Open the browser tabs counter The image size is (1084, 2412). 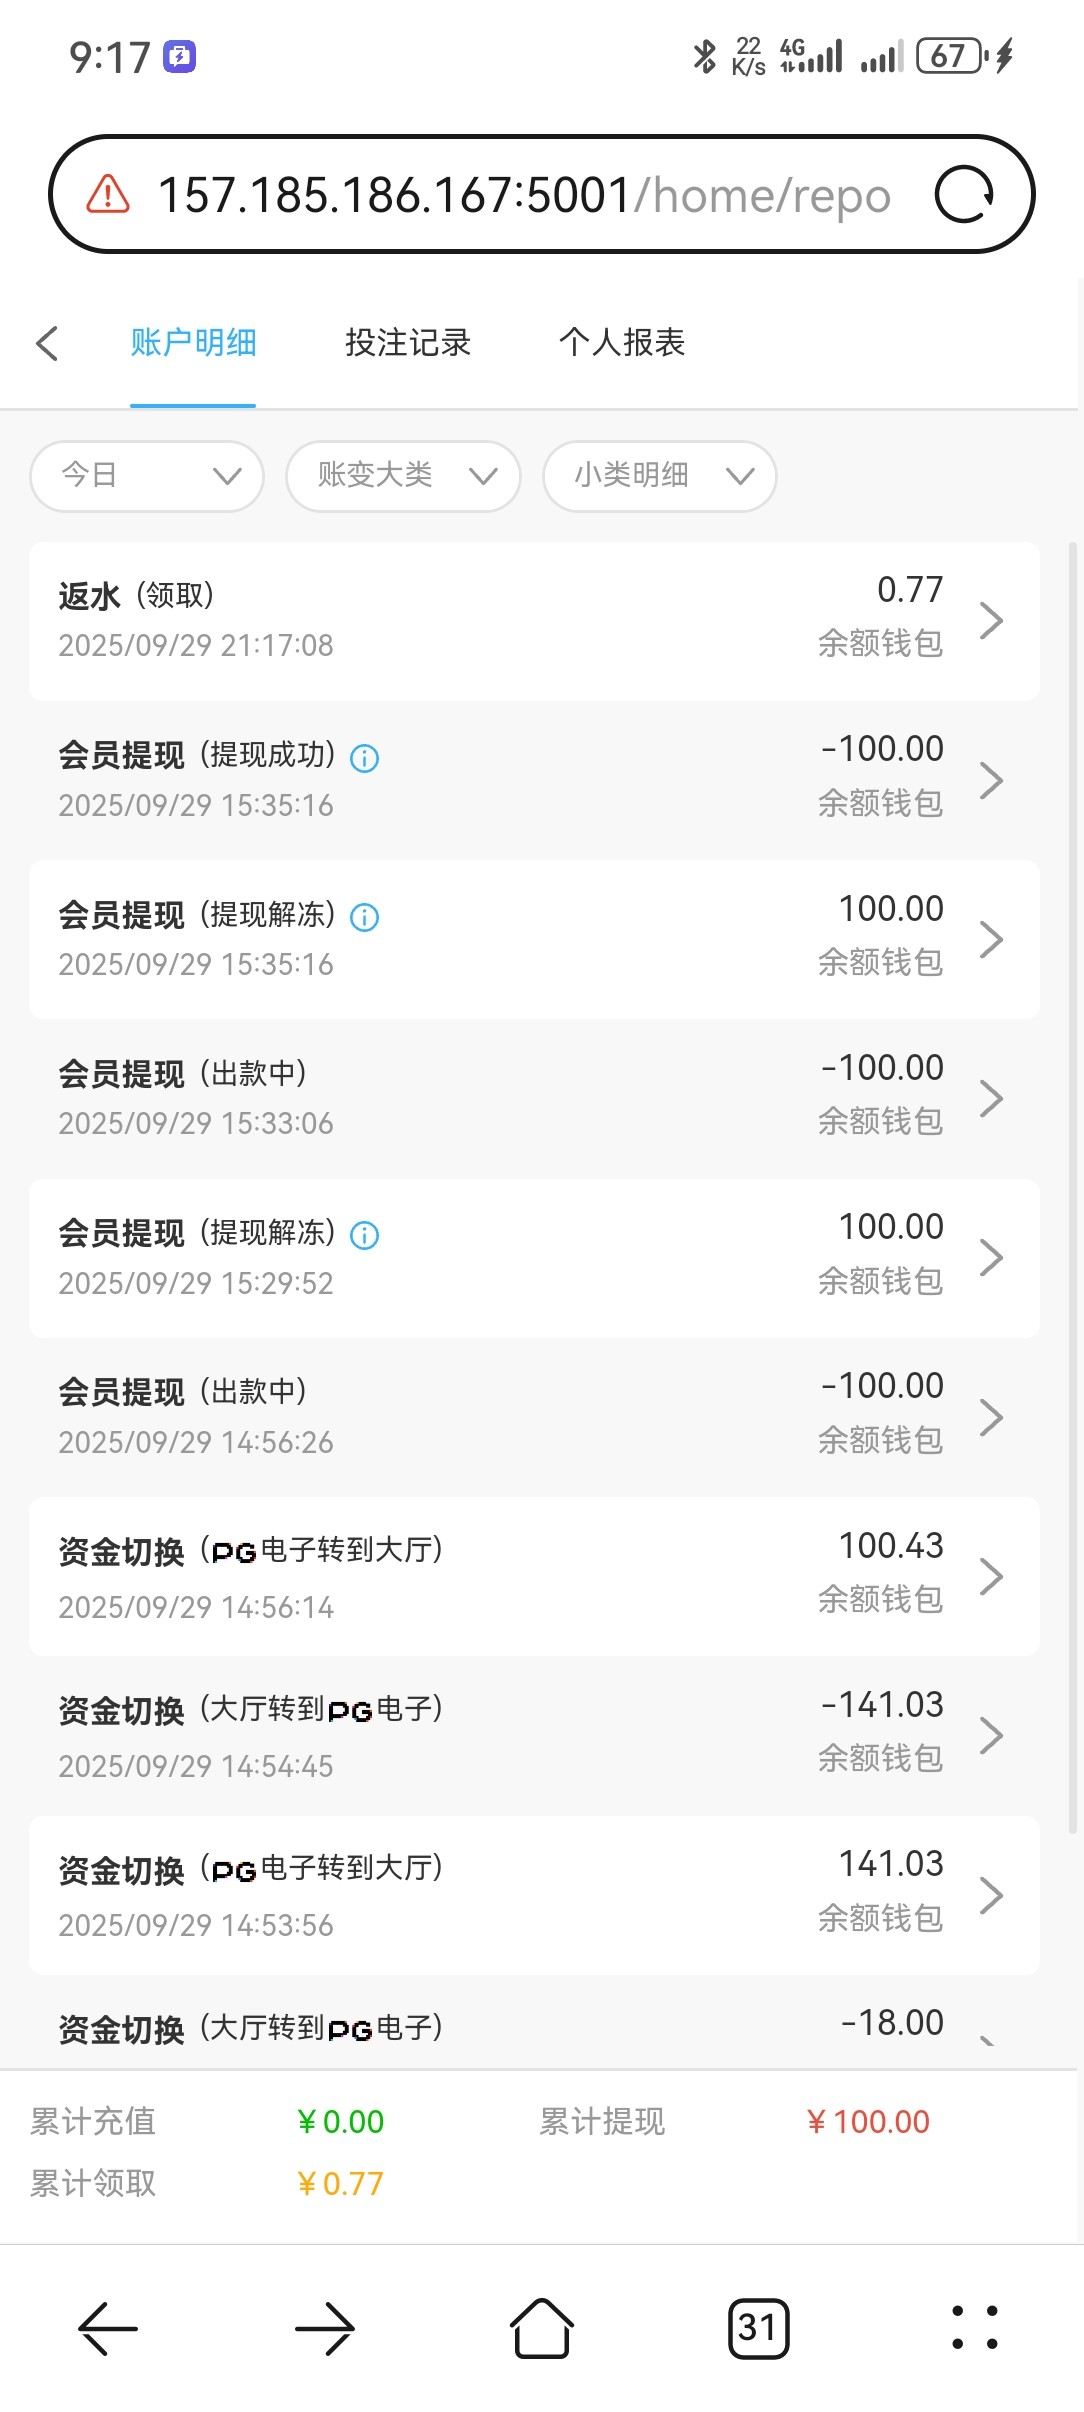point(758,2329)
